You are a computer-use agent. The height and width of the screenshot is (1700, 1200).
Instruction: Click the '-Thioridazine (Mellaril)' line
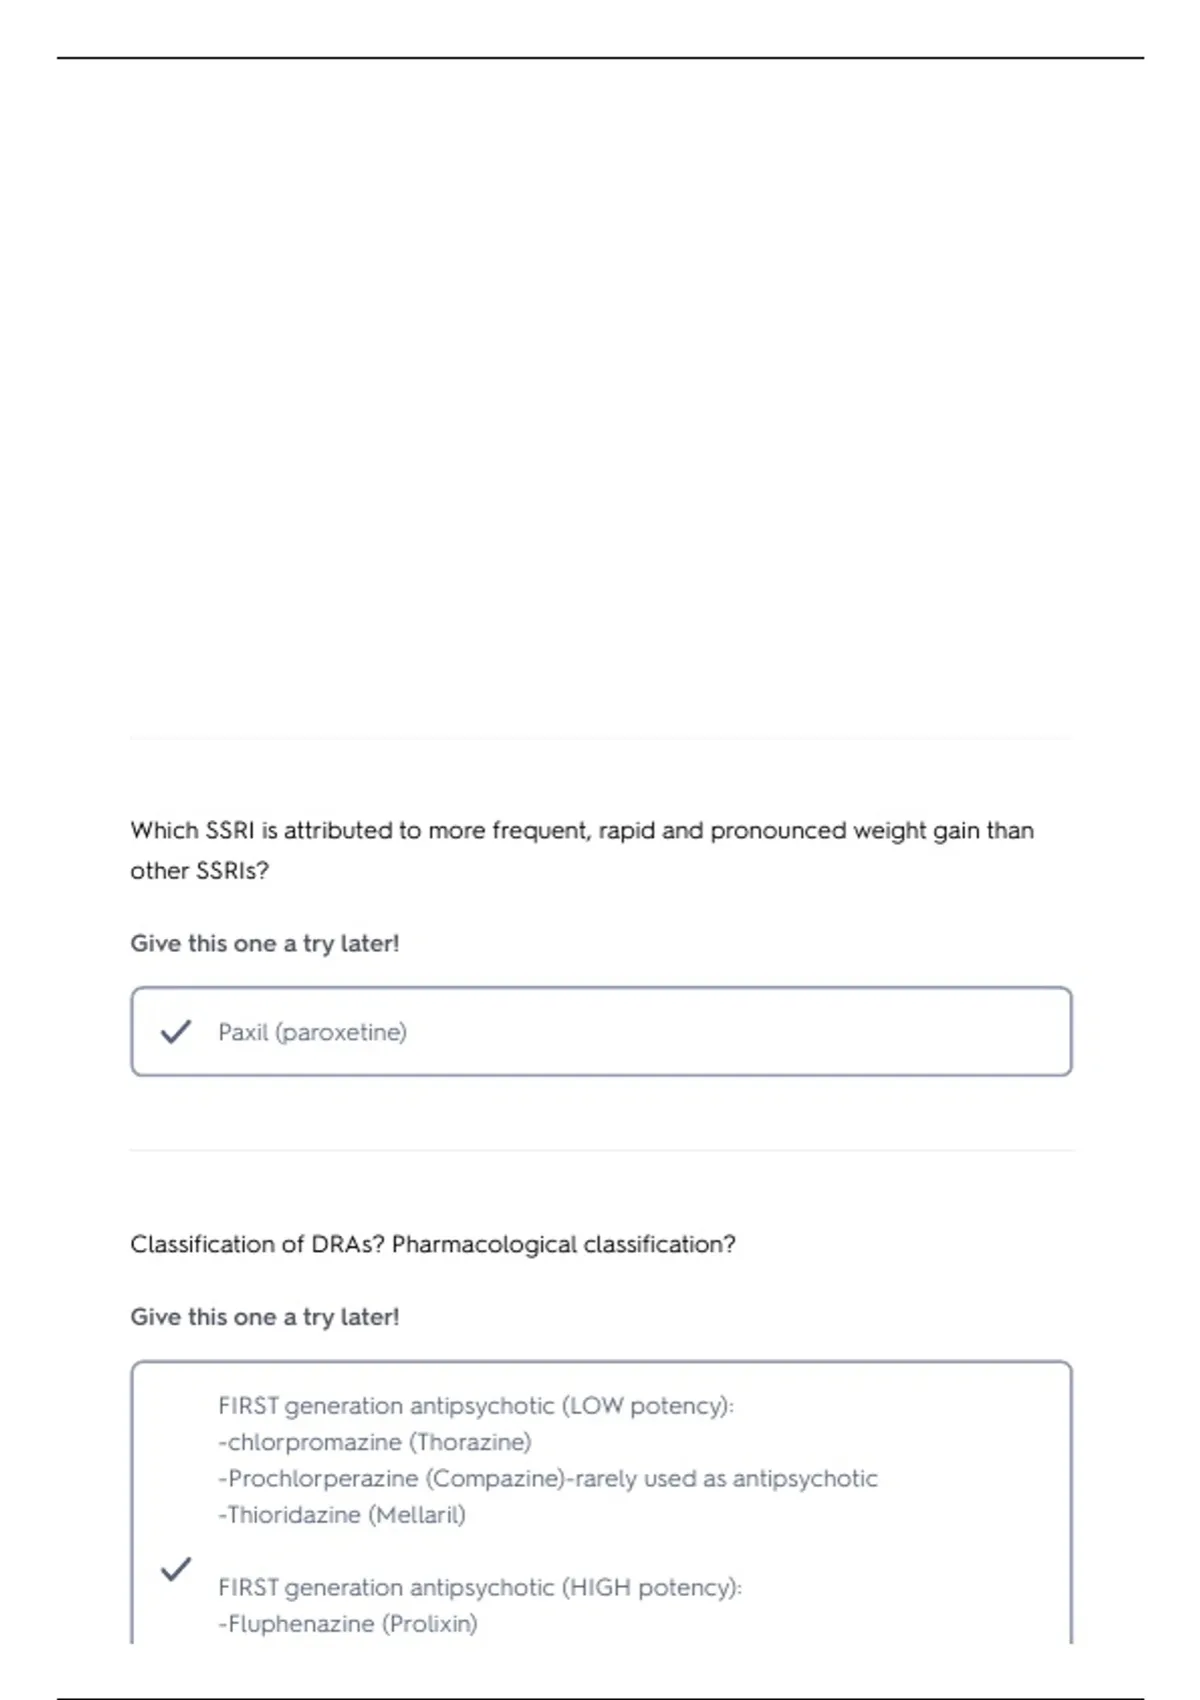click(x=342, y=1515)
